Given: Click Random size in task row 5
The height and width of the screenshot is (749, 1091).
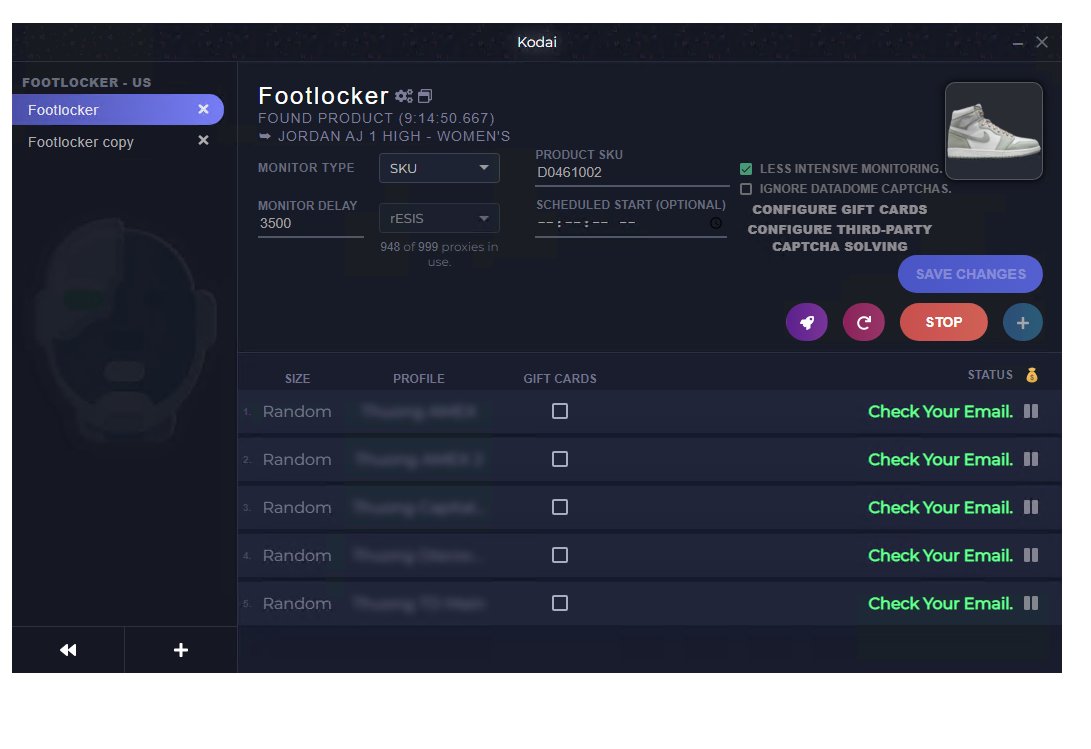Looking at the screenshot, I should pyautogui.click(x=297, y=604).
